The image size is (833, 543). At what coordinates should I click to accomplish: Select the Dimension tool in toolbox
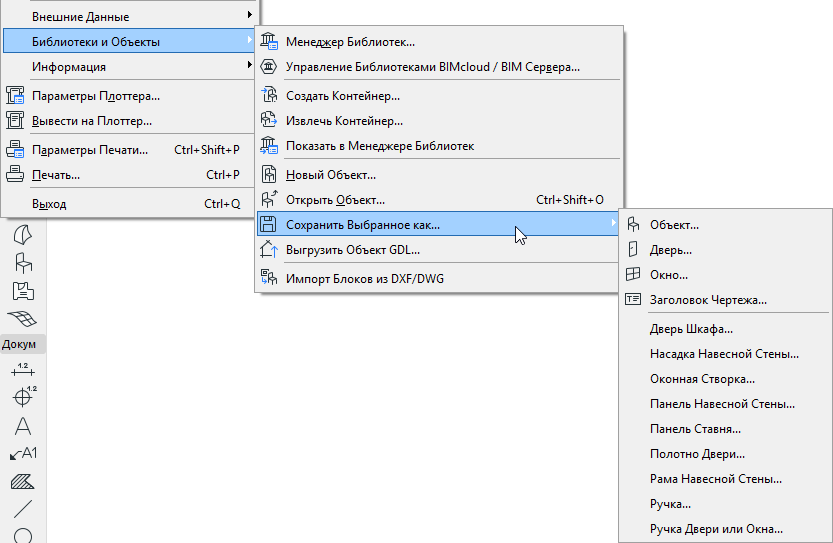point(22,370)
